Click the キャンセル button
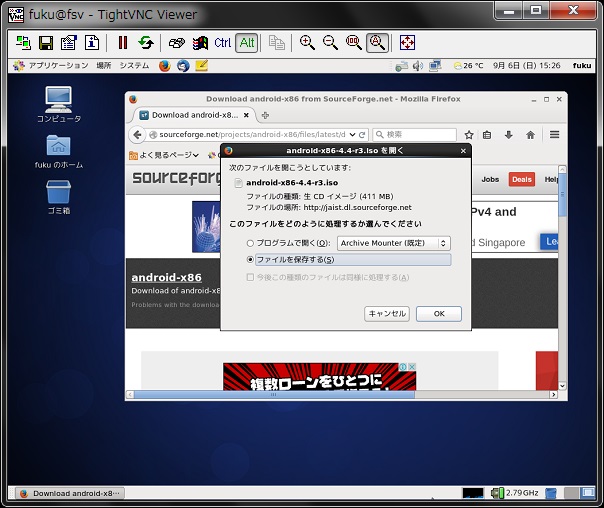 click(387, 314)
